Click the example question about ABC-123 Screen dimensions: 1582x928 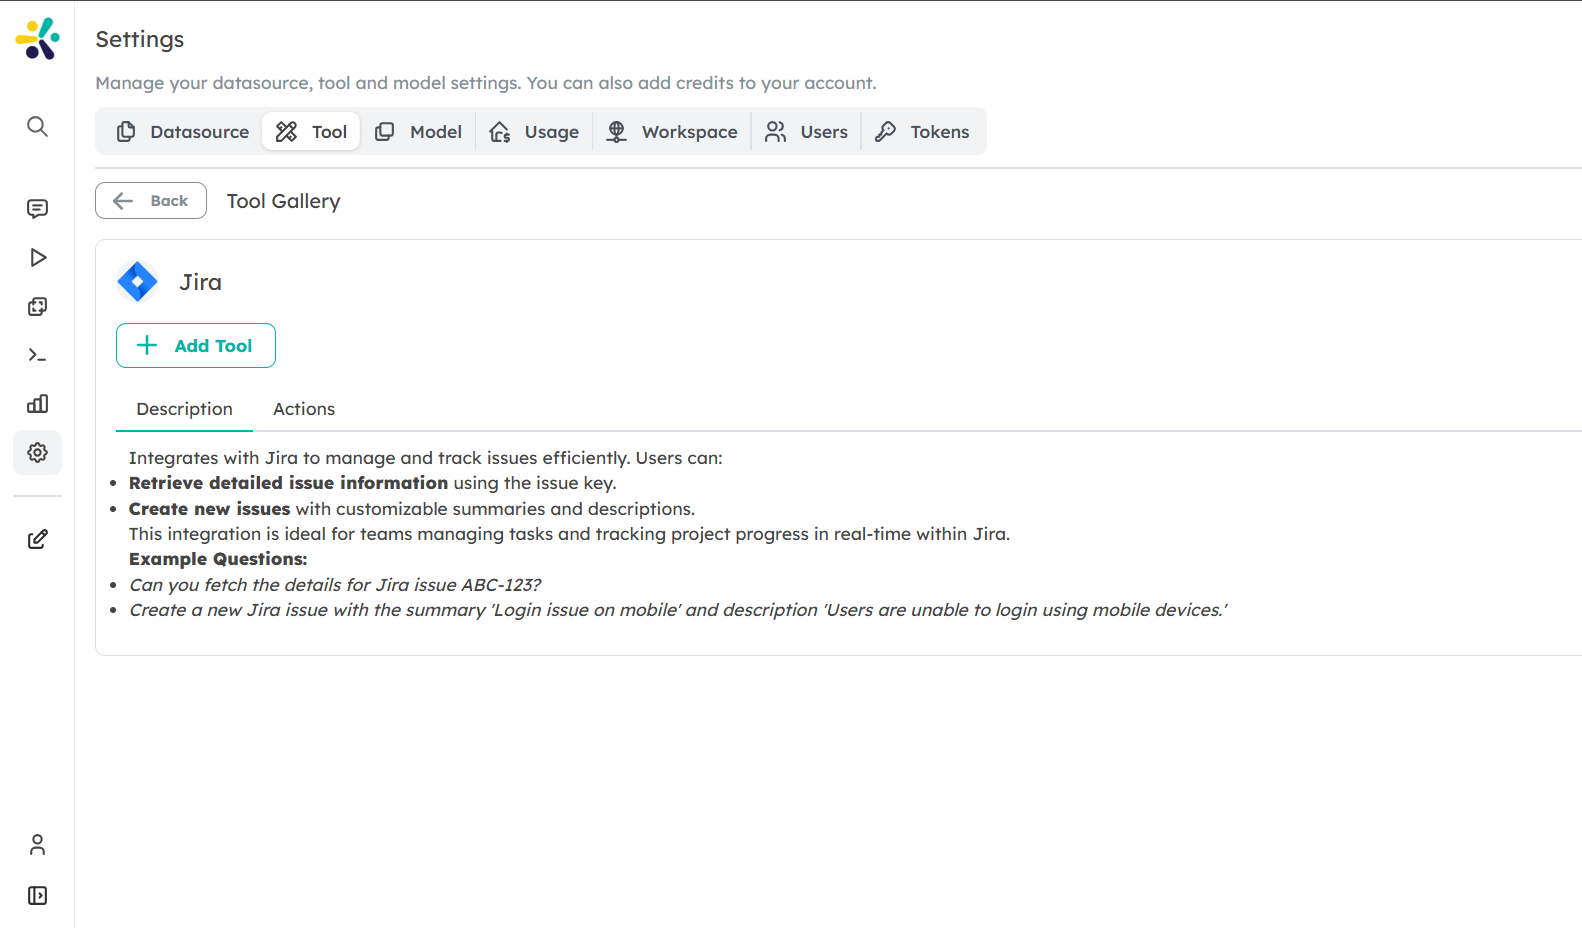click(335, 585)
